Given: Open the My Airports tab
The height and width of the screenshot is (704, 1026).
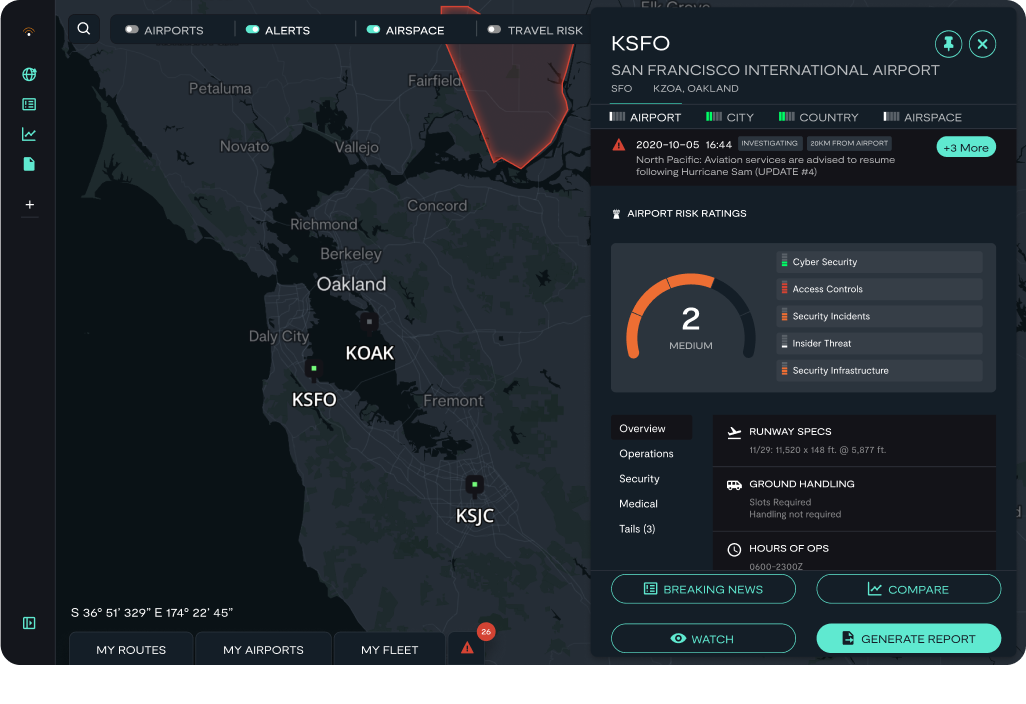Looking at the screenshot, I should pos(263,649).
